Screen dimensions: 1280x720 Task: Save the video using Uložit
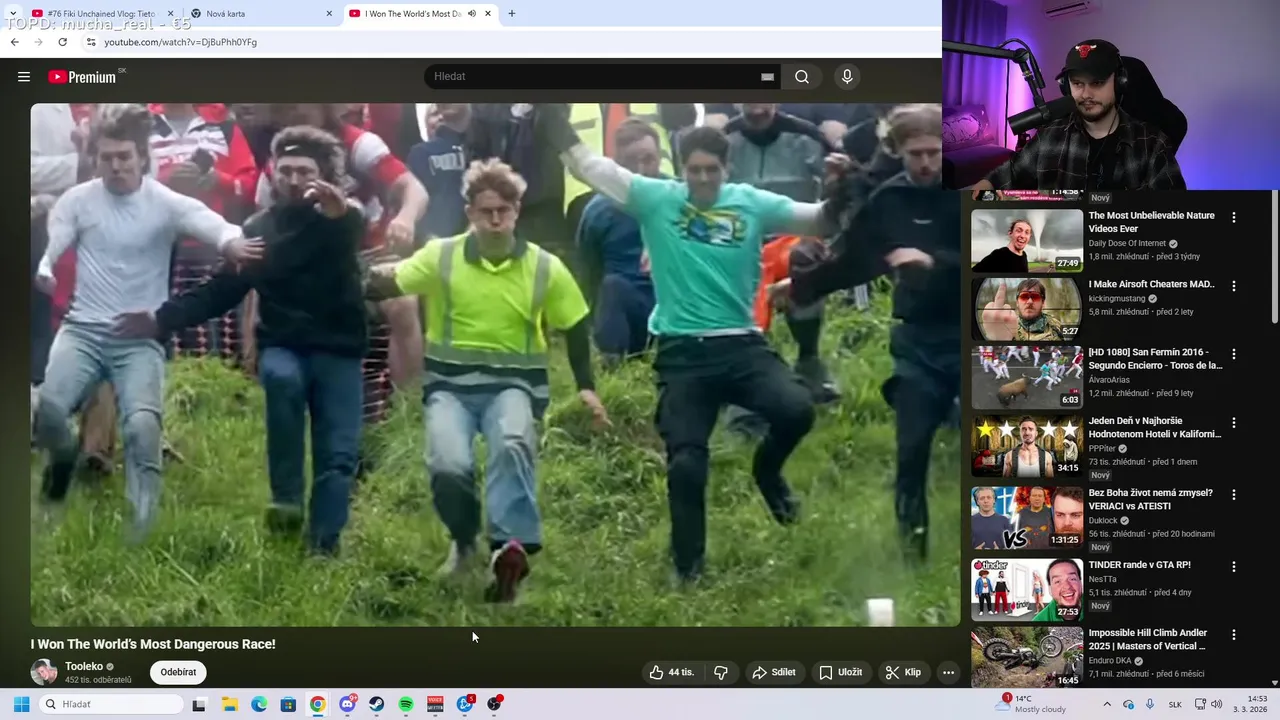coord(840,673)
